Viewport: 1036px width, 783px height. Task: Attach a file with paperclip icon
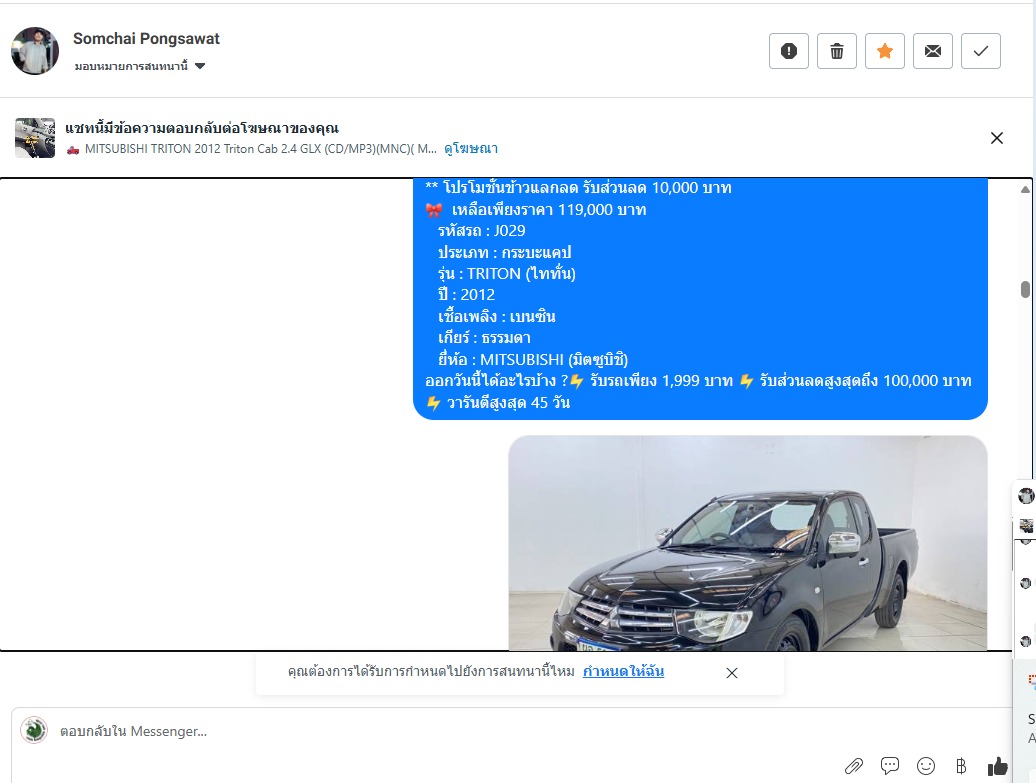(854, 766)
